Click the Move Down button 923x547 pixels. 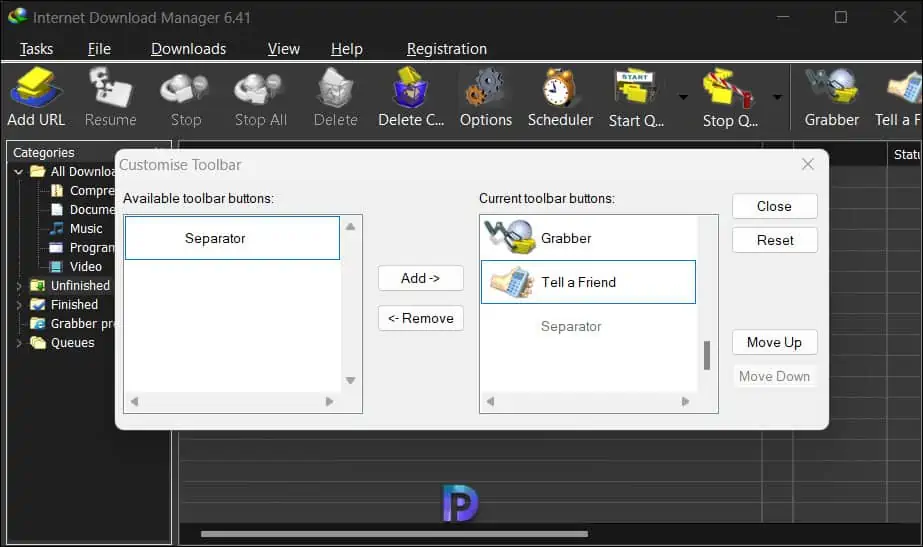(775, 376)
